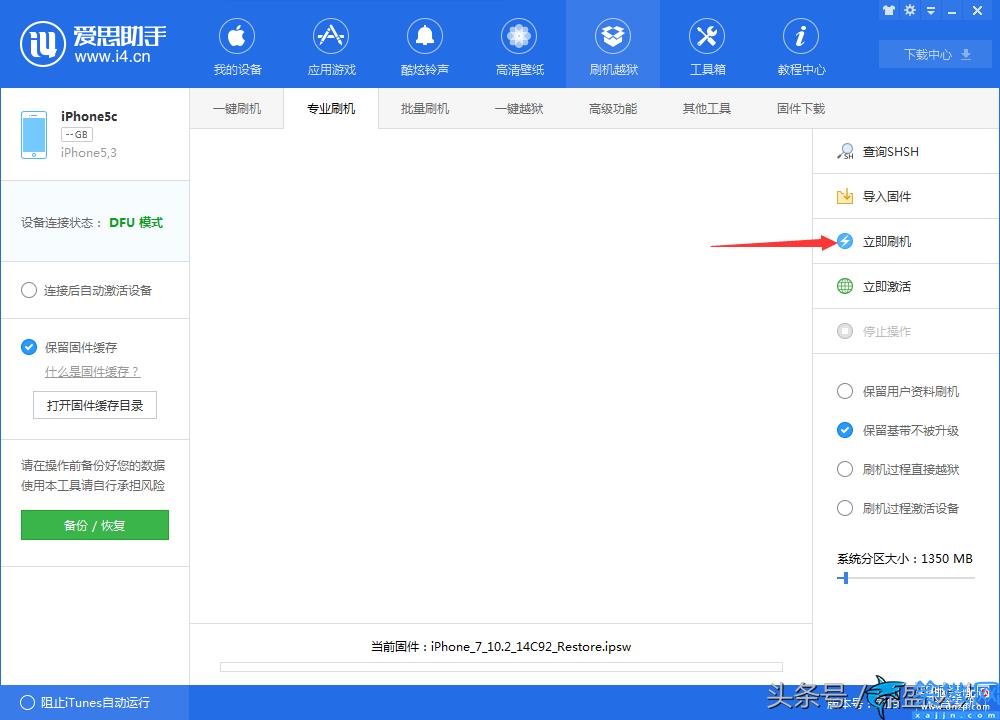Image resolution: width=1000 pixels, height=720 pixels.
Task: Toggle 阻止iTunes自动运行 option
Action: tap(27, 702)
